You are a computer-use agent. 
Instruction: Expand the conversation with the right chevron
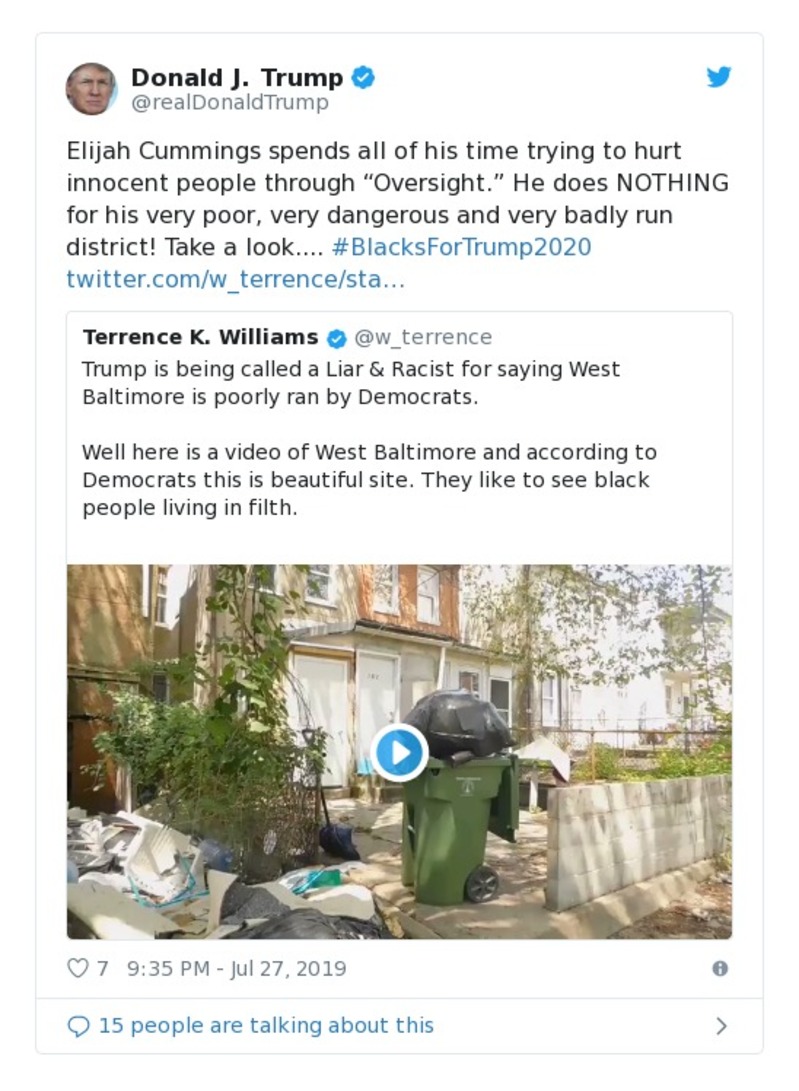(721, 1026)
